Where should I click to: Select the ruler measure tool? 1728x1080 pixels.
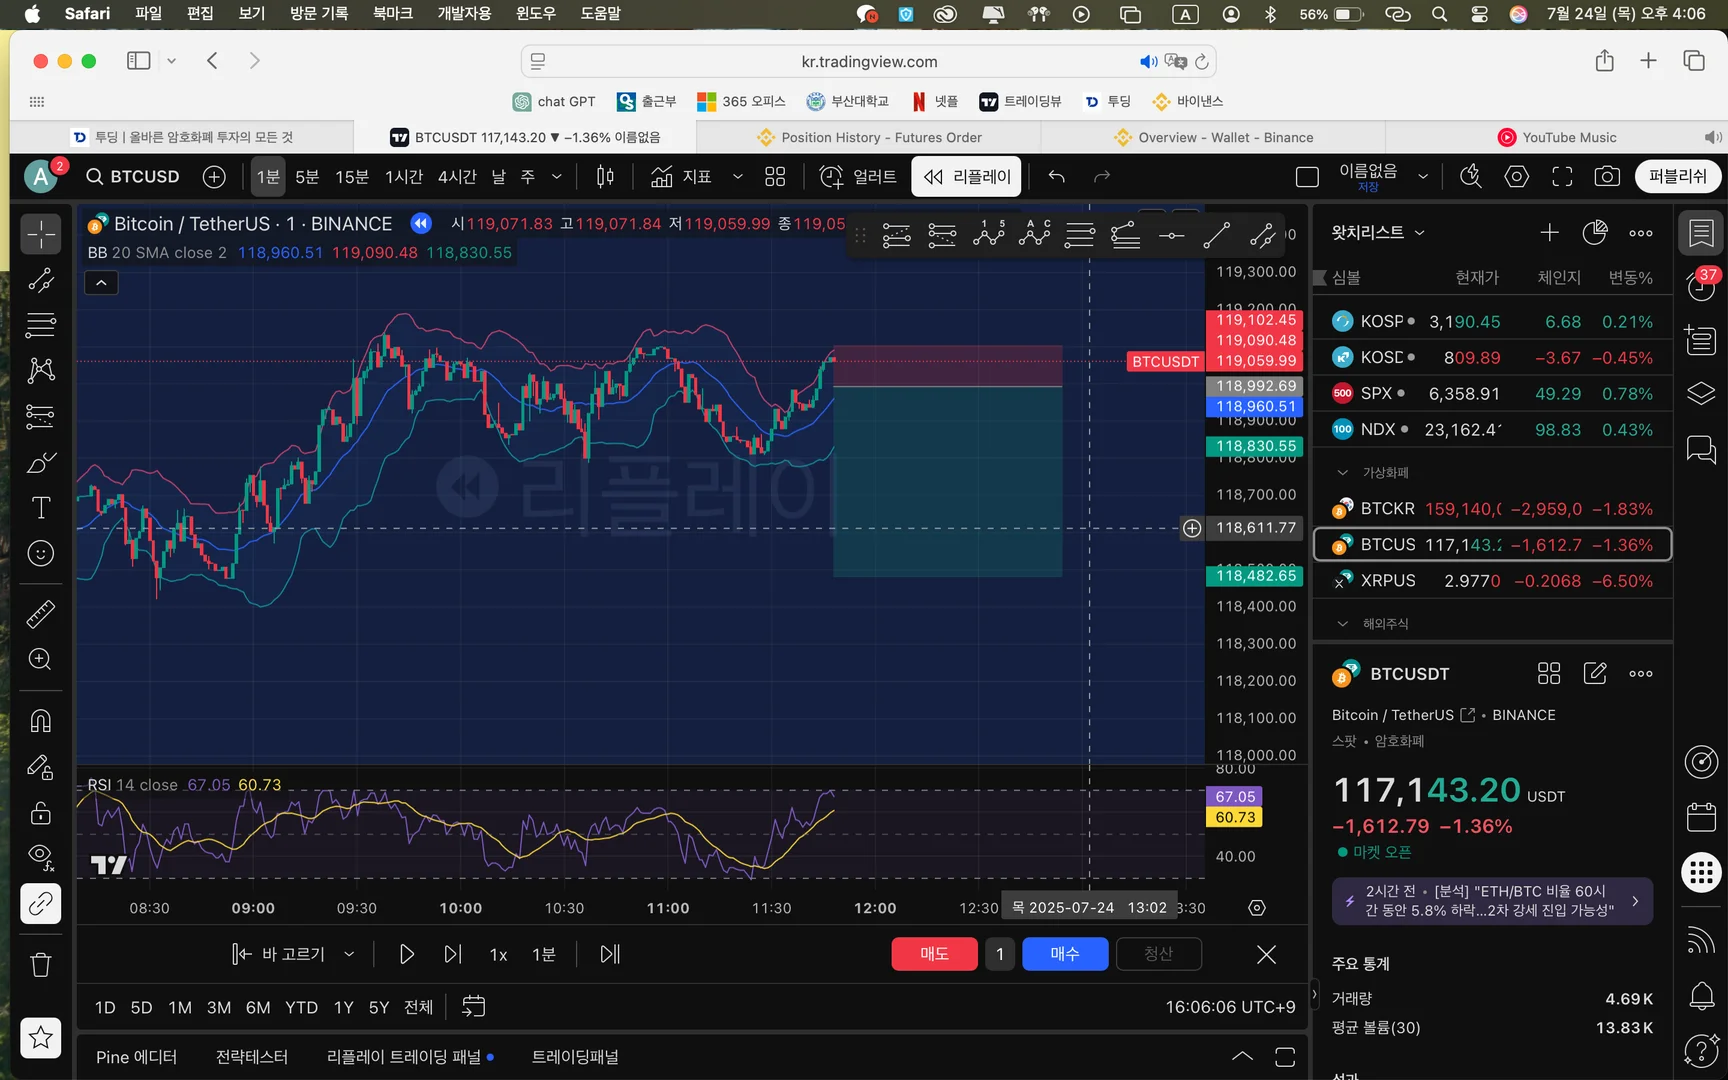click(41, 613)
